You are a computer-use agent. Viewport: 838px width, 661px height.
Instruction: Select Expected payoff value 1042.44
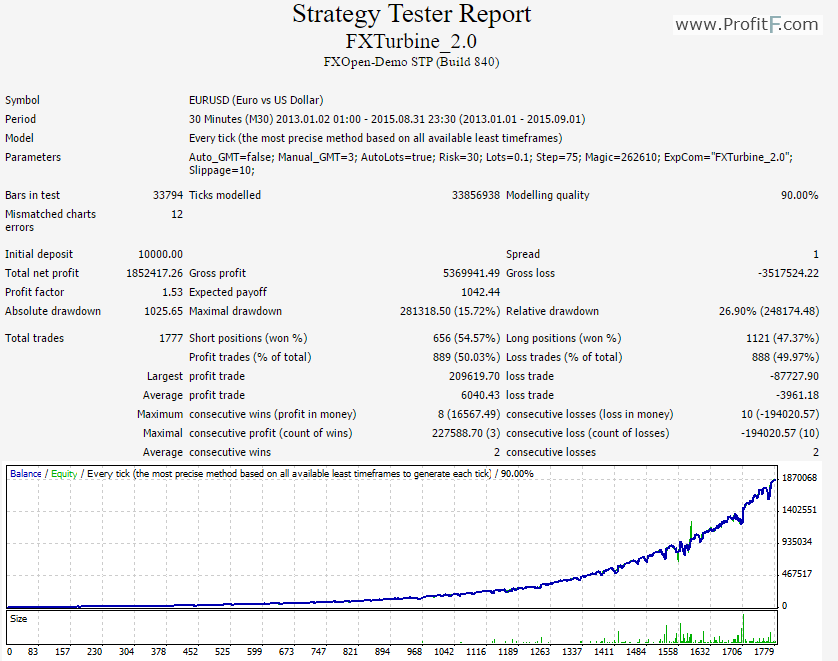tap(480, 292)
